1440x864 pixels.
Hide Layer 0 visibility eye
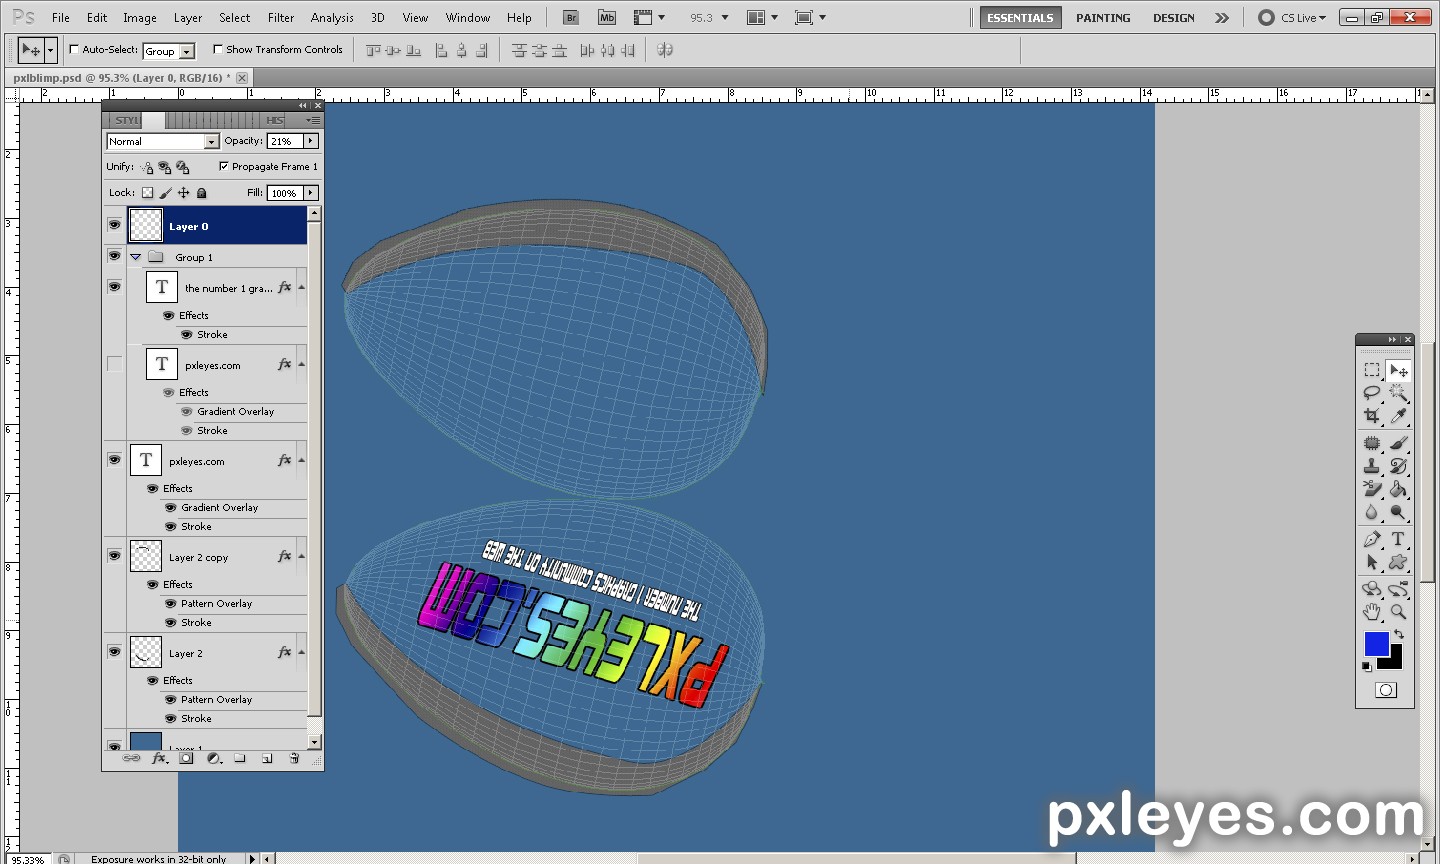coord(114,226)
